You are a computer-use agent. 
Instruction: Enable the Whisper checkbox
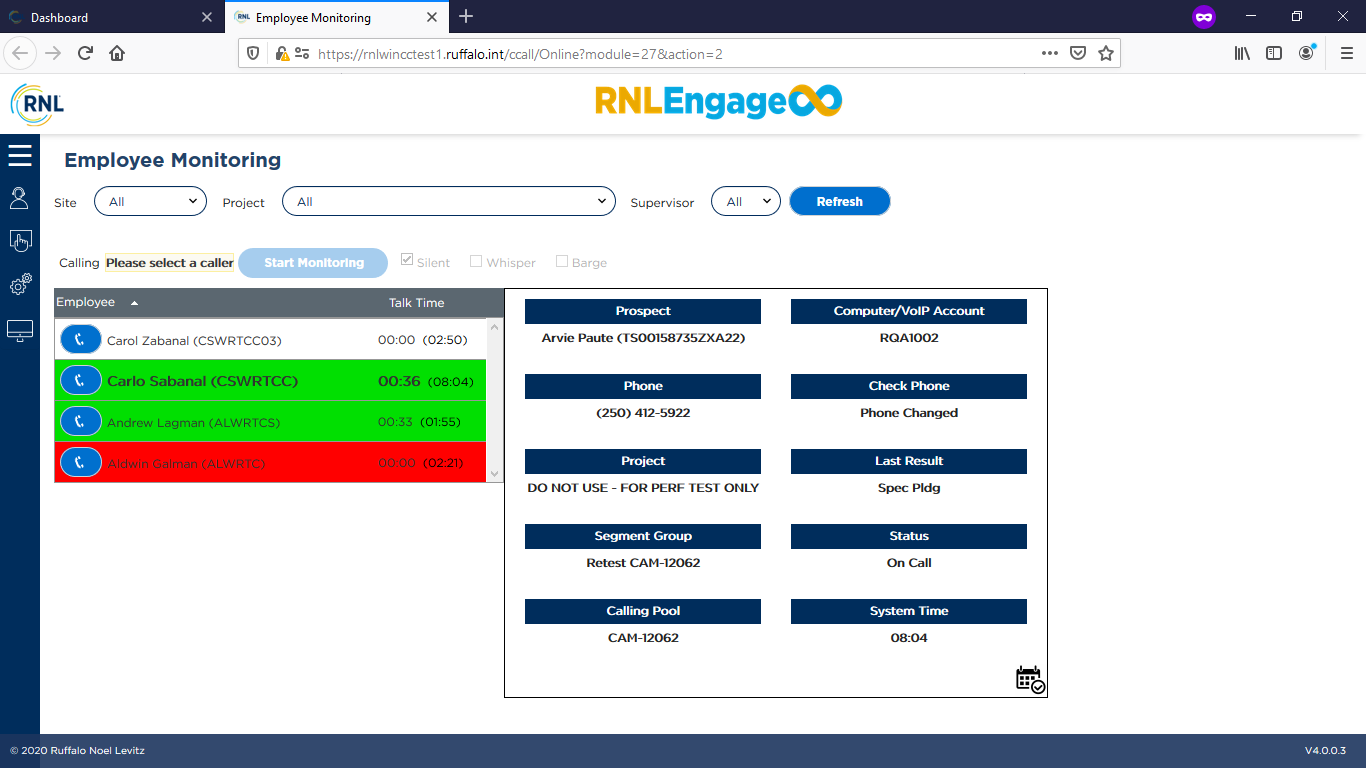tap(476, 261)
